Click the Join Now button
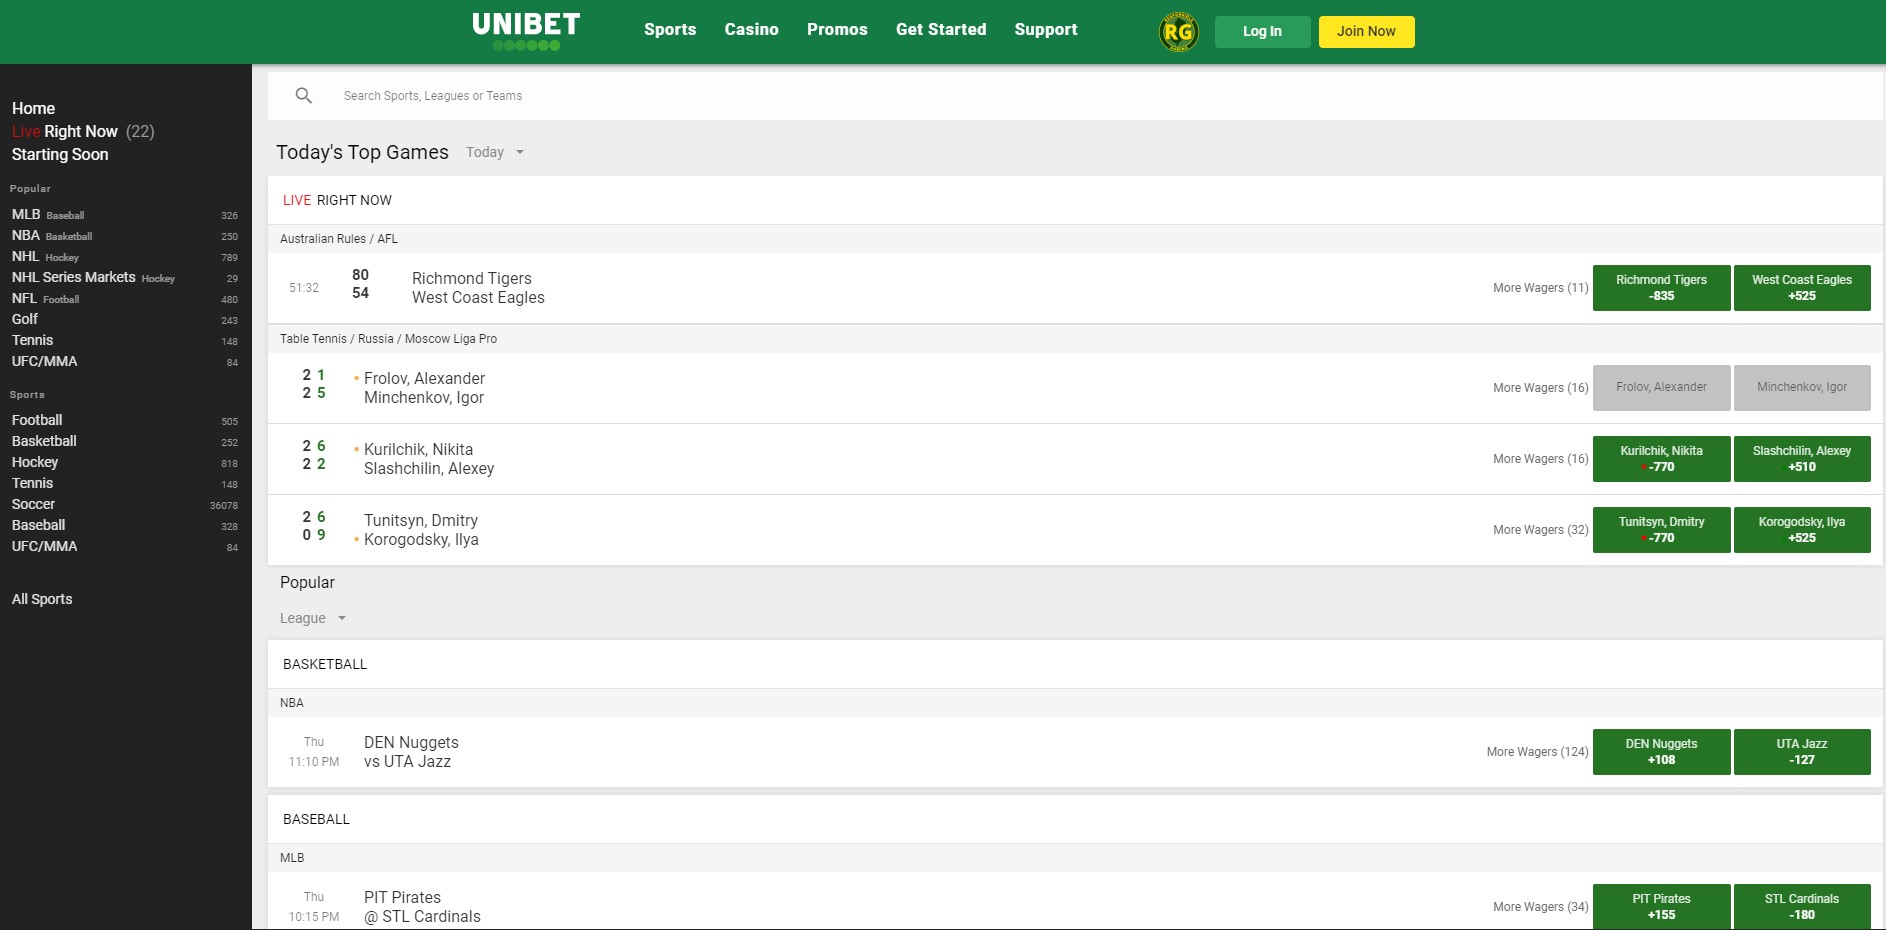 [x=1366, y=32]
